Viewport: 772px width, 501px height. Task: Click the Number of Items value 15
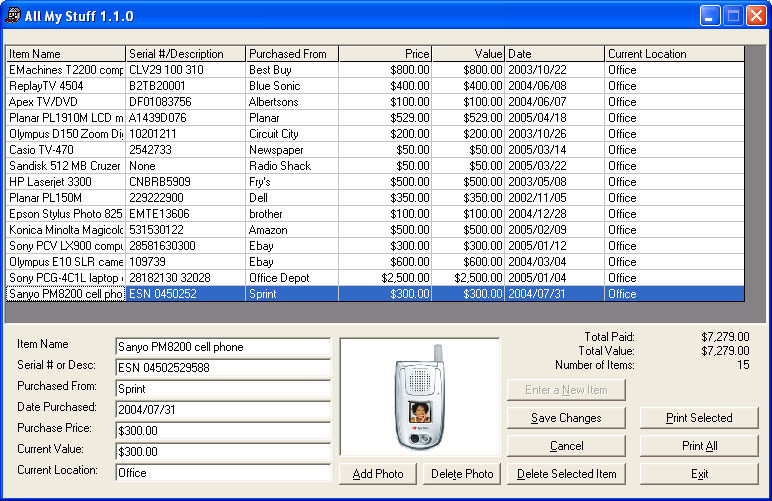point(743,365)
